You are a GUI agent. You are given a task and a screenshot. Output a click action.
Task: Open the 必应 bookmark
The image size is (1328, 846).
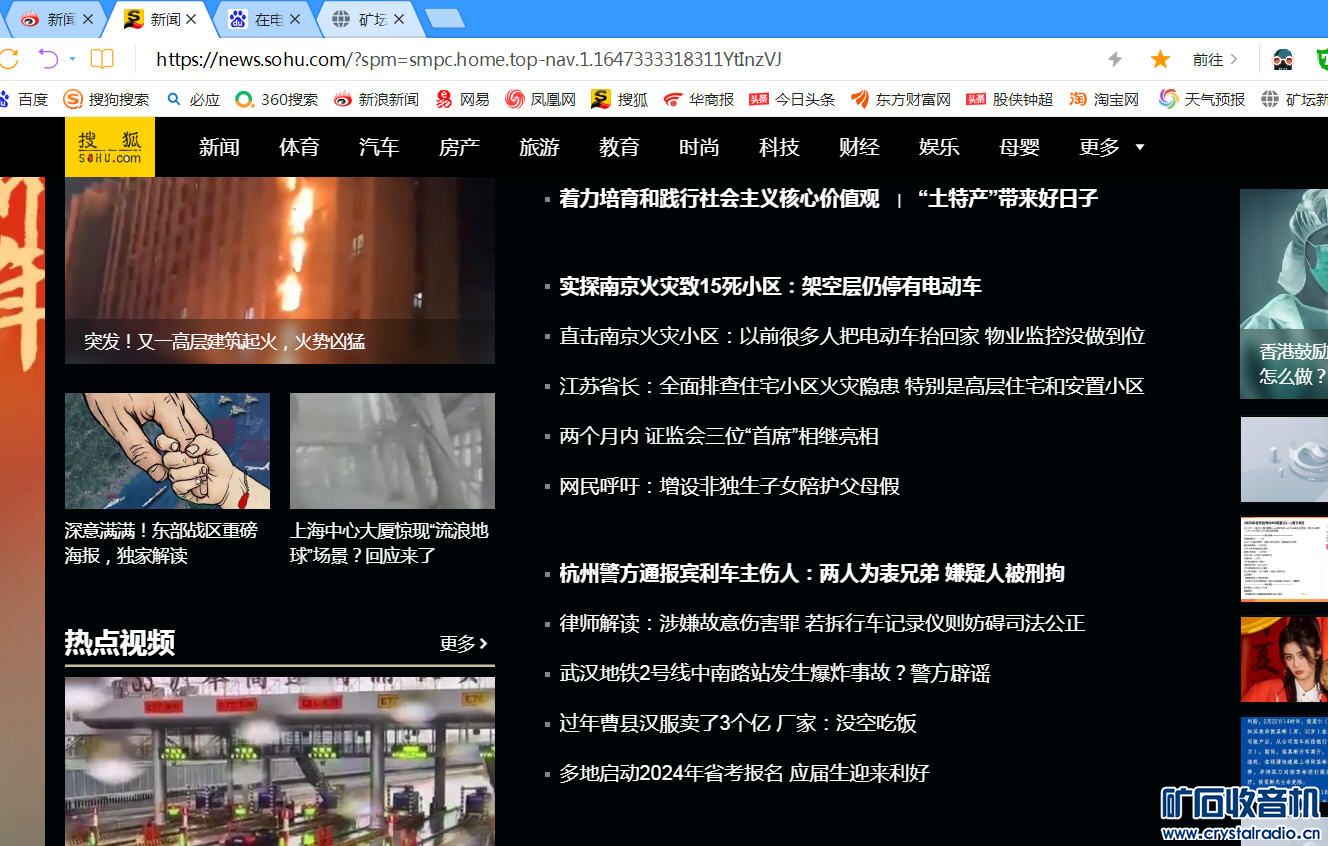(x=193, y=99)
